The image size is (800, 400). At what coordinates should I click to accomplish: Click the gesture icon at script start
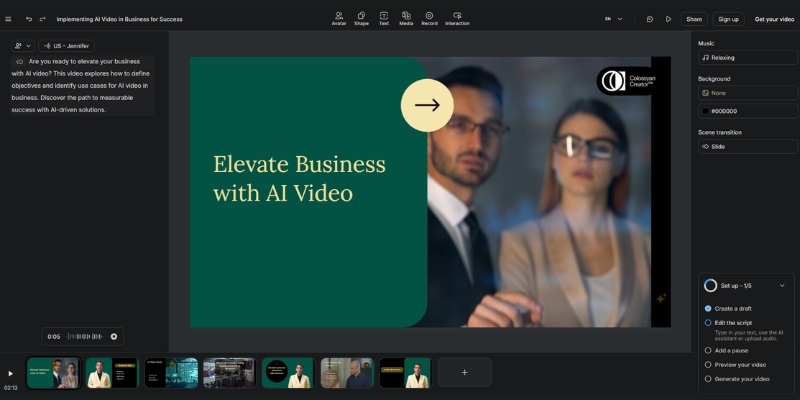(x=19, y=62)
